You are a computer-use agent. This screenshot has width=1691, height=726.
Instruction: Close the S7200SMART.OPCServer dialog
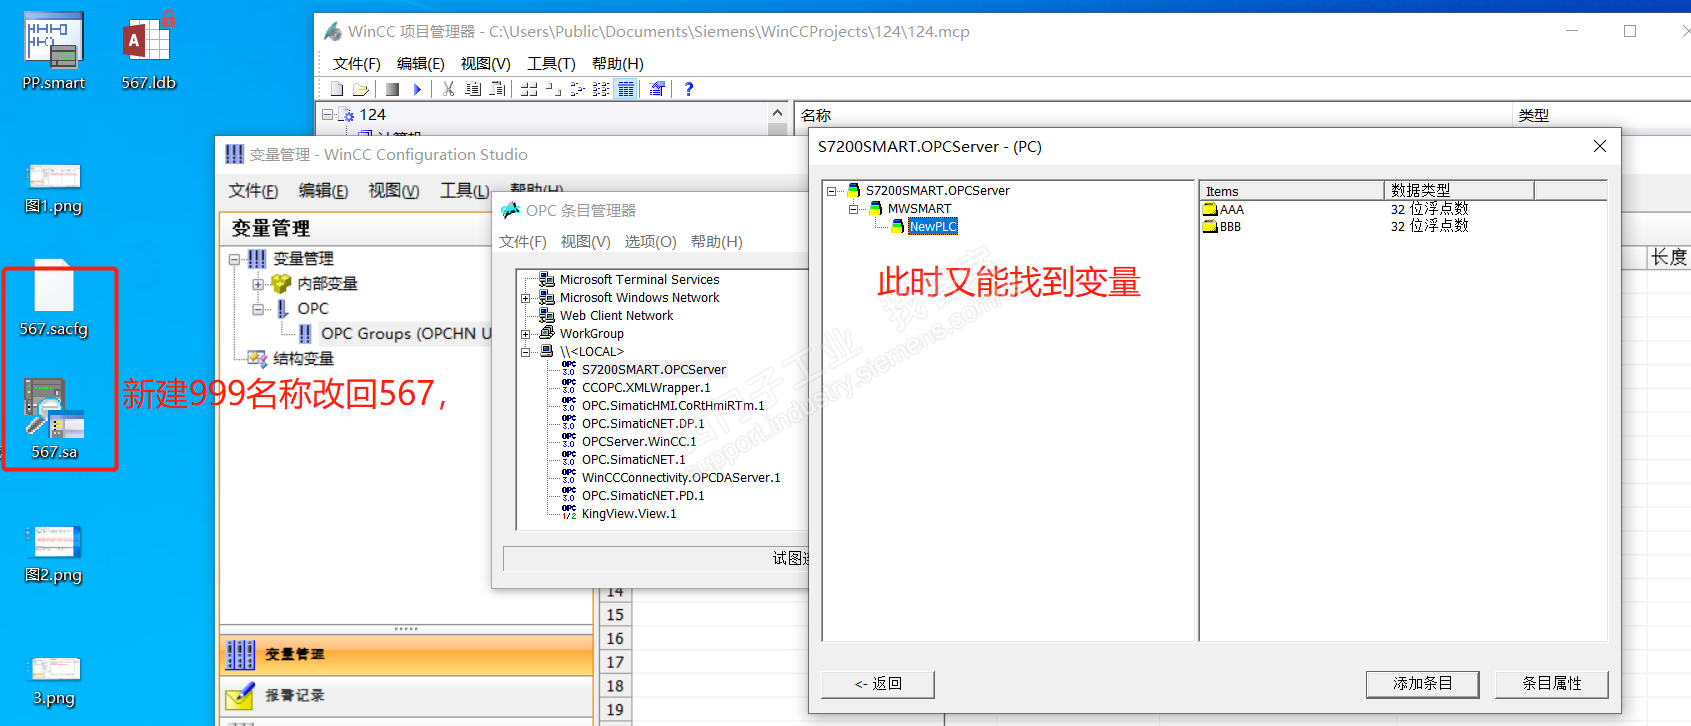point(1600,146)
